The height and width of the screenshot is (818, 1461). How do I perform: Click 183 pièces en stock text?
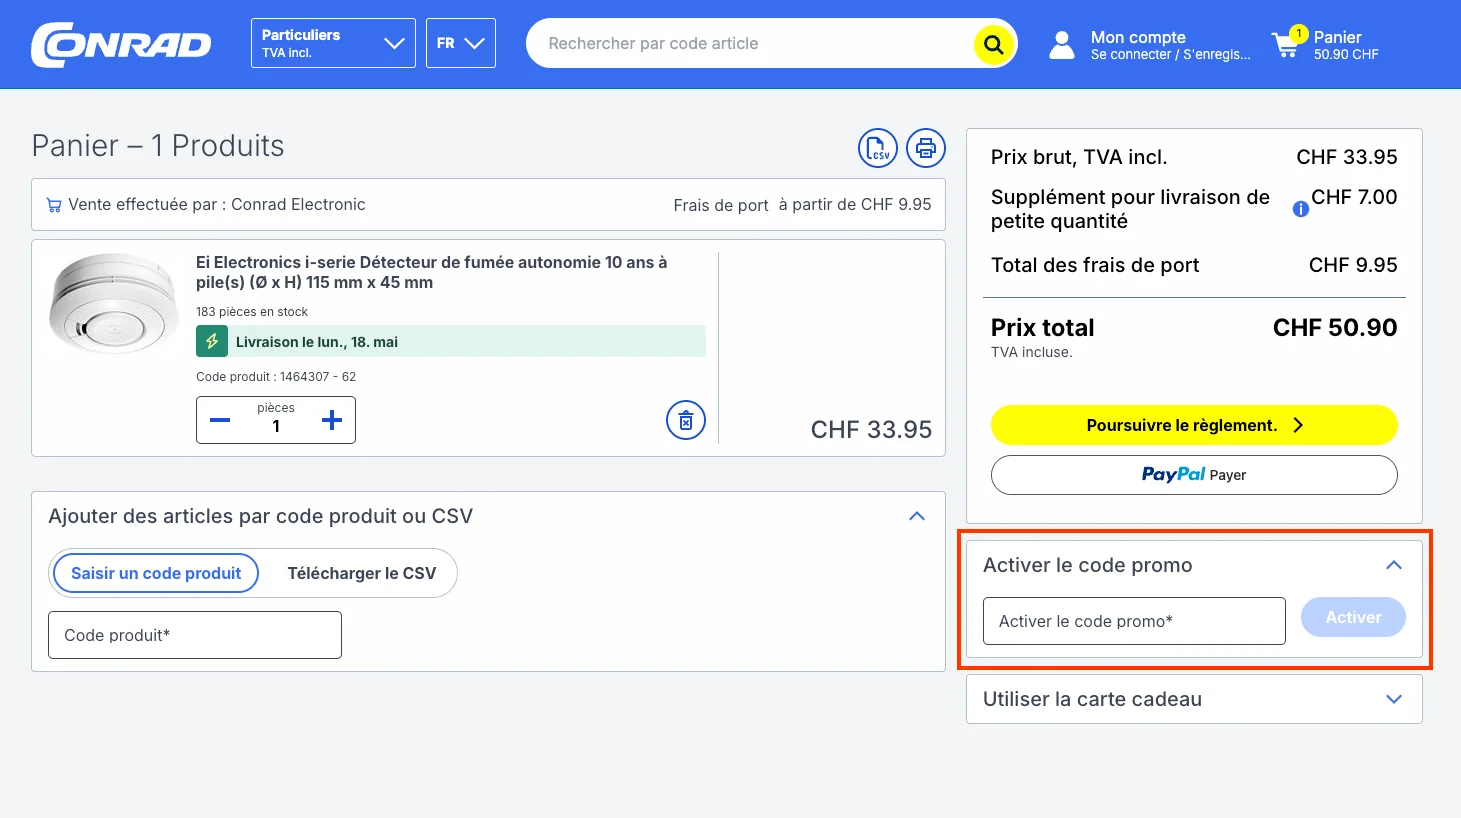(252, 312)
